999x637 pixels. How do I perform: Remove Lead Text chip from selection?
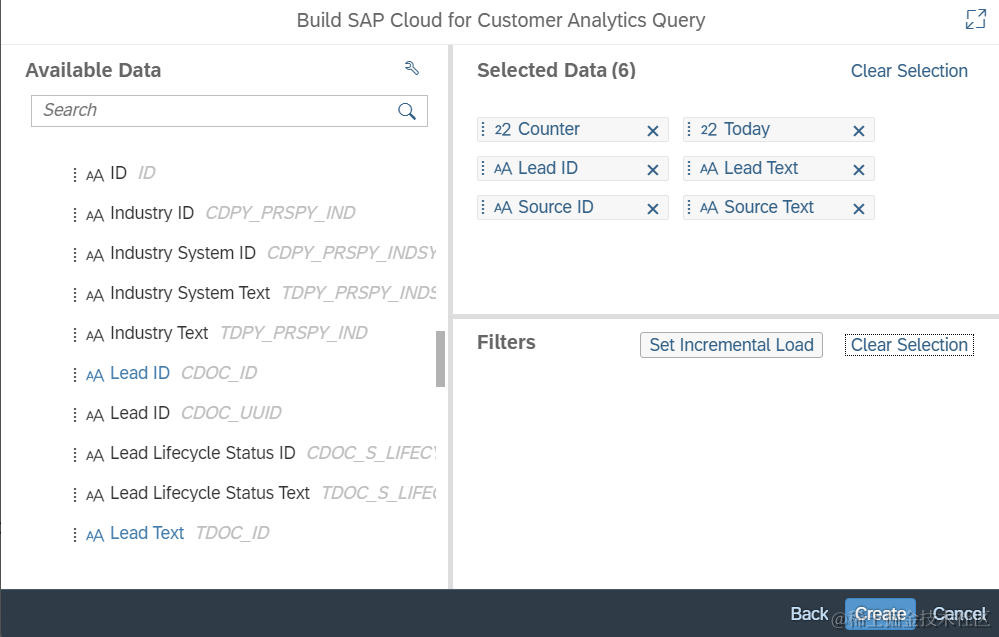pos(858,169)
